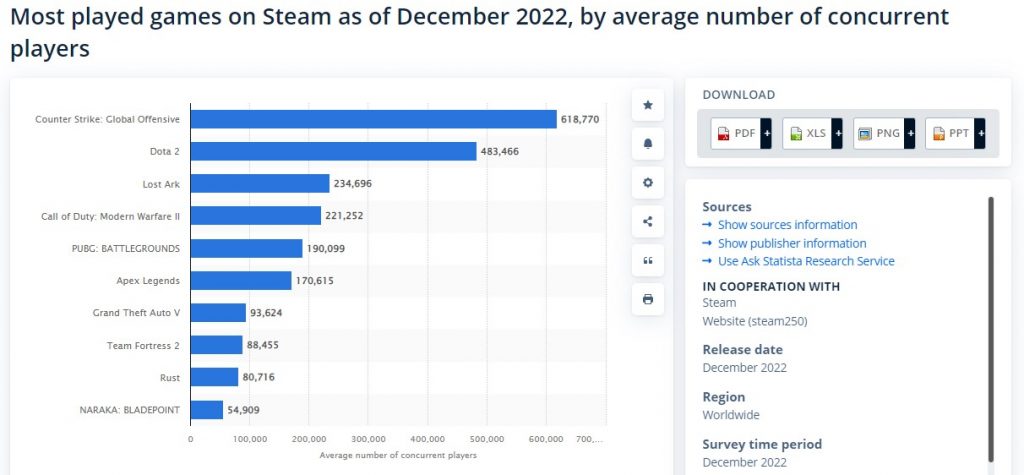Click the value label 190,099

(326, 248)
